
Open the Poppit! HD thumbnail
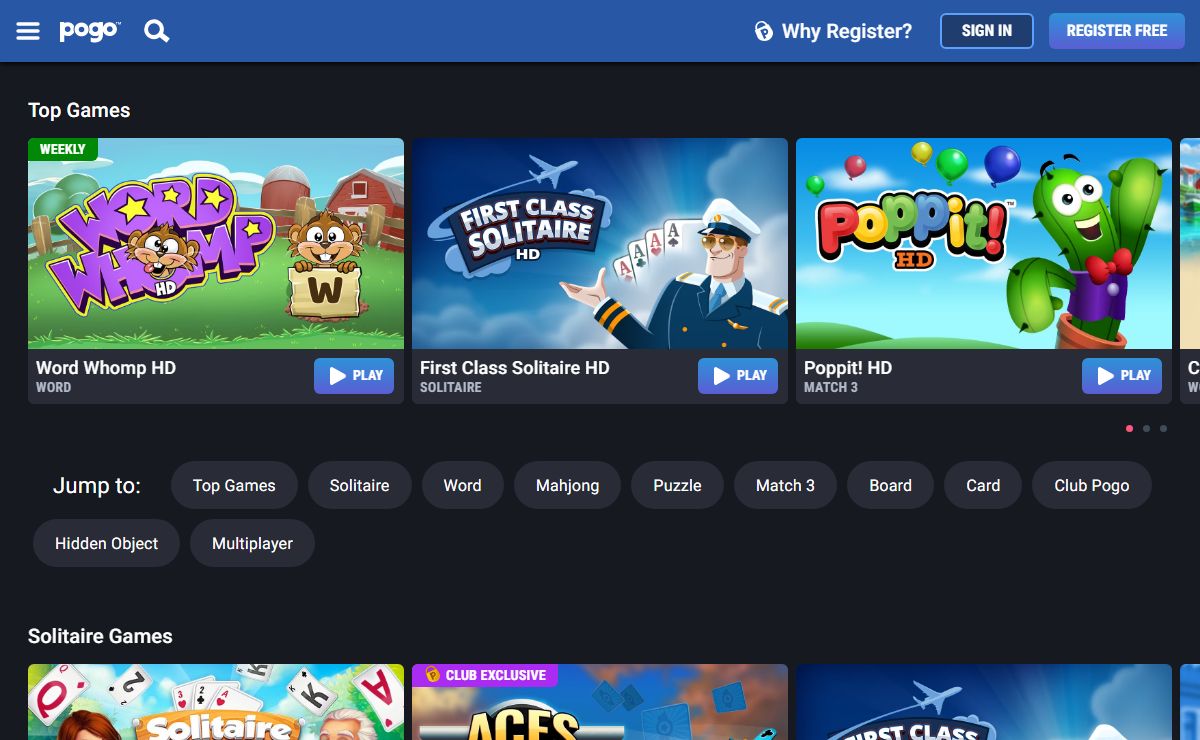[984, 243]
